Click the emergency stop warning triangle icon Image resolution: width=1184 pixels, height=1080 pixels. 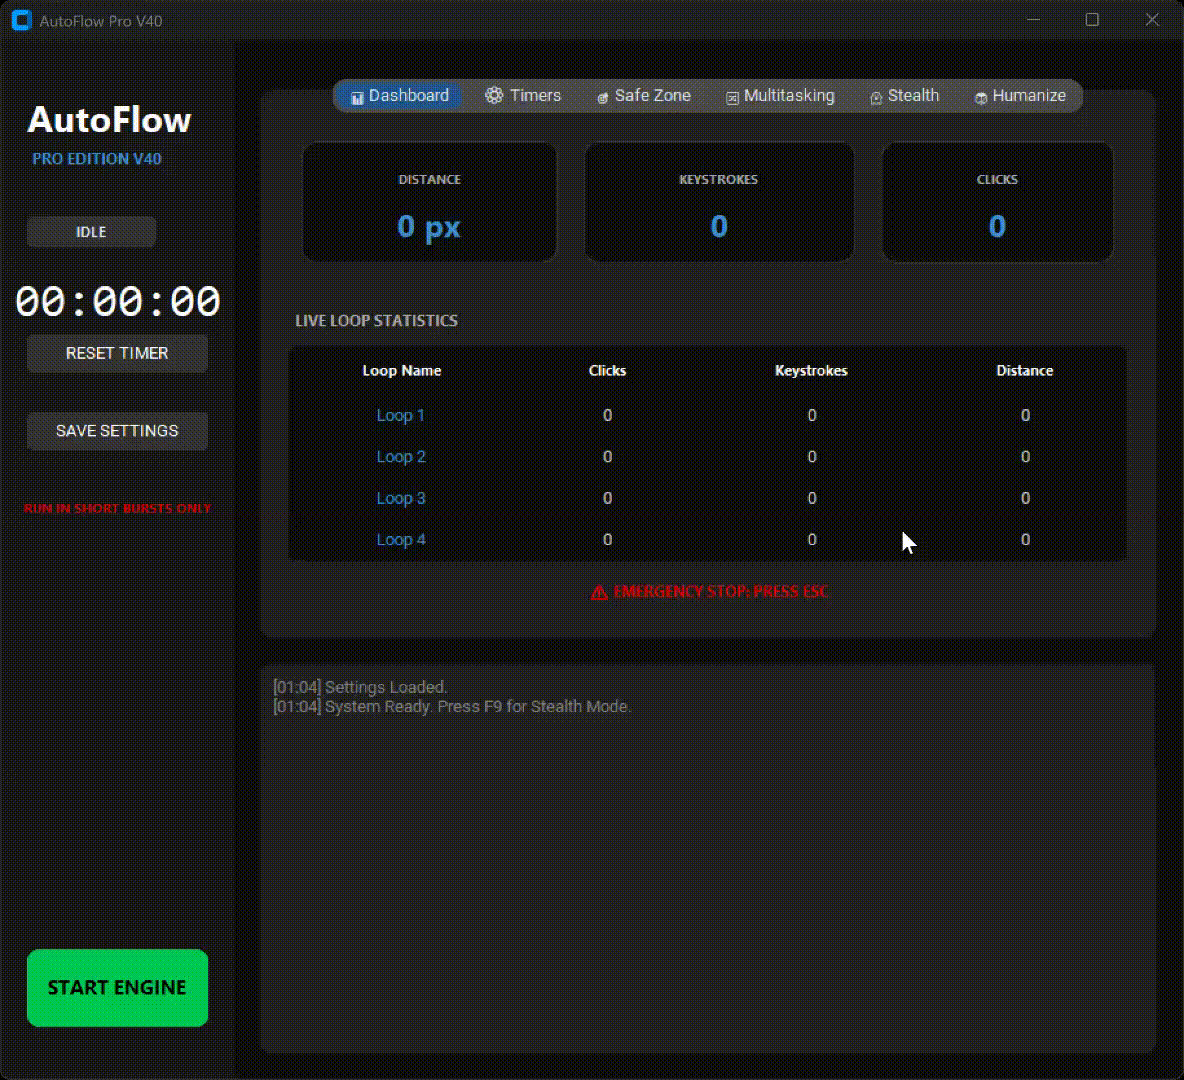[598, 591]
